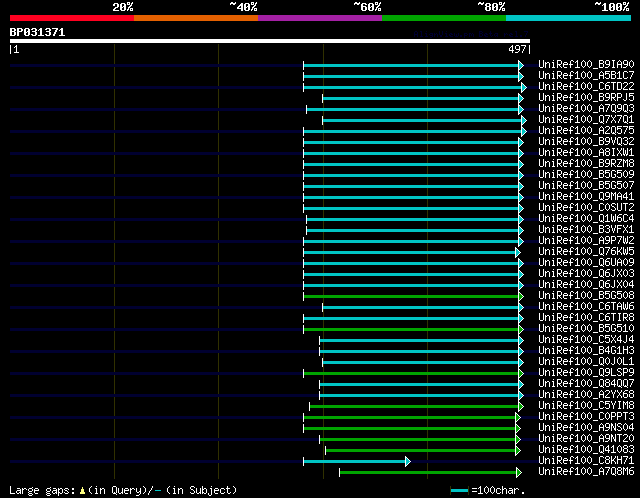Screen dimensions: 640x498
Task: Open the UniRef100_A2YX68 hit
Action: coord(586,395)
